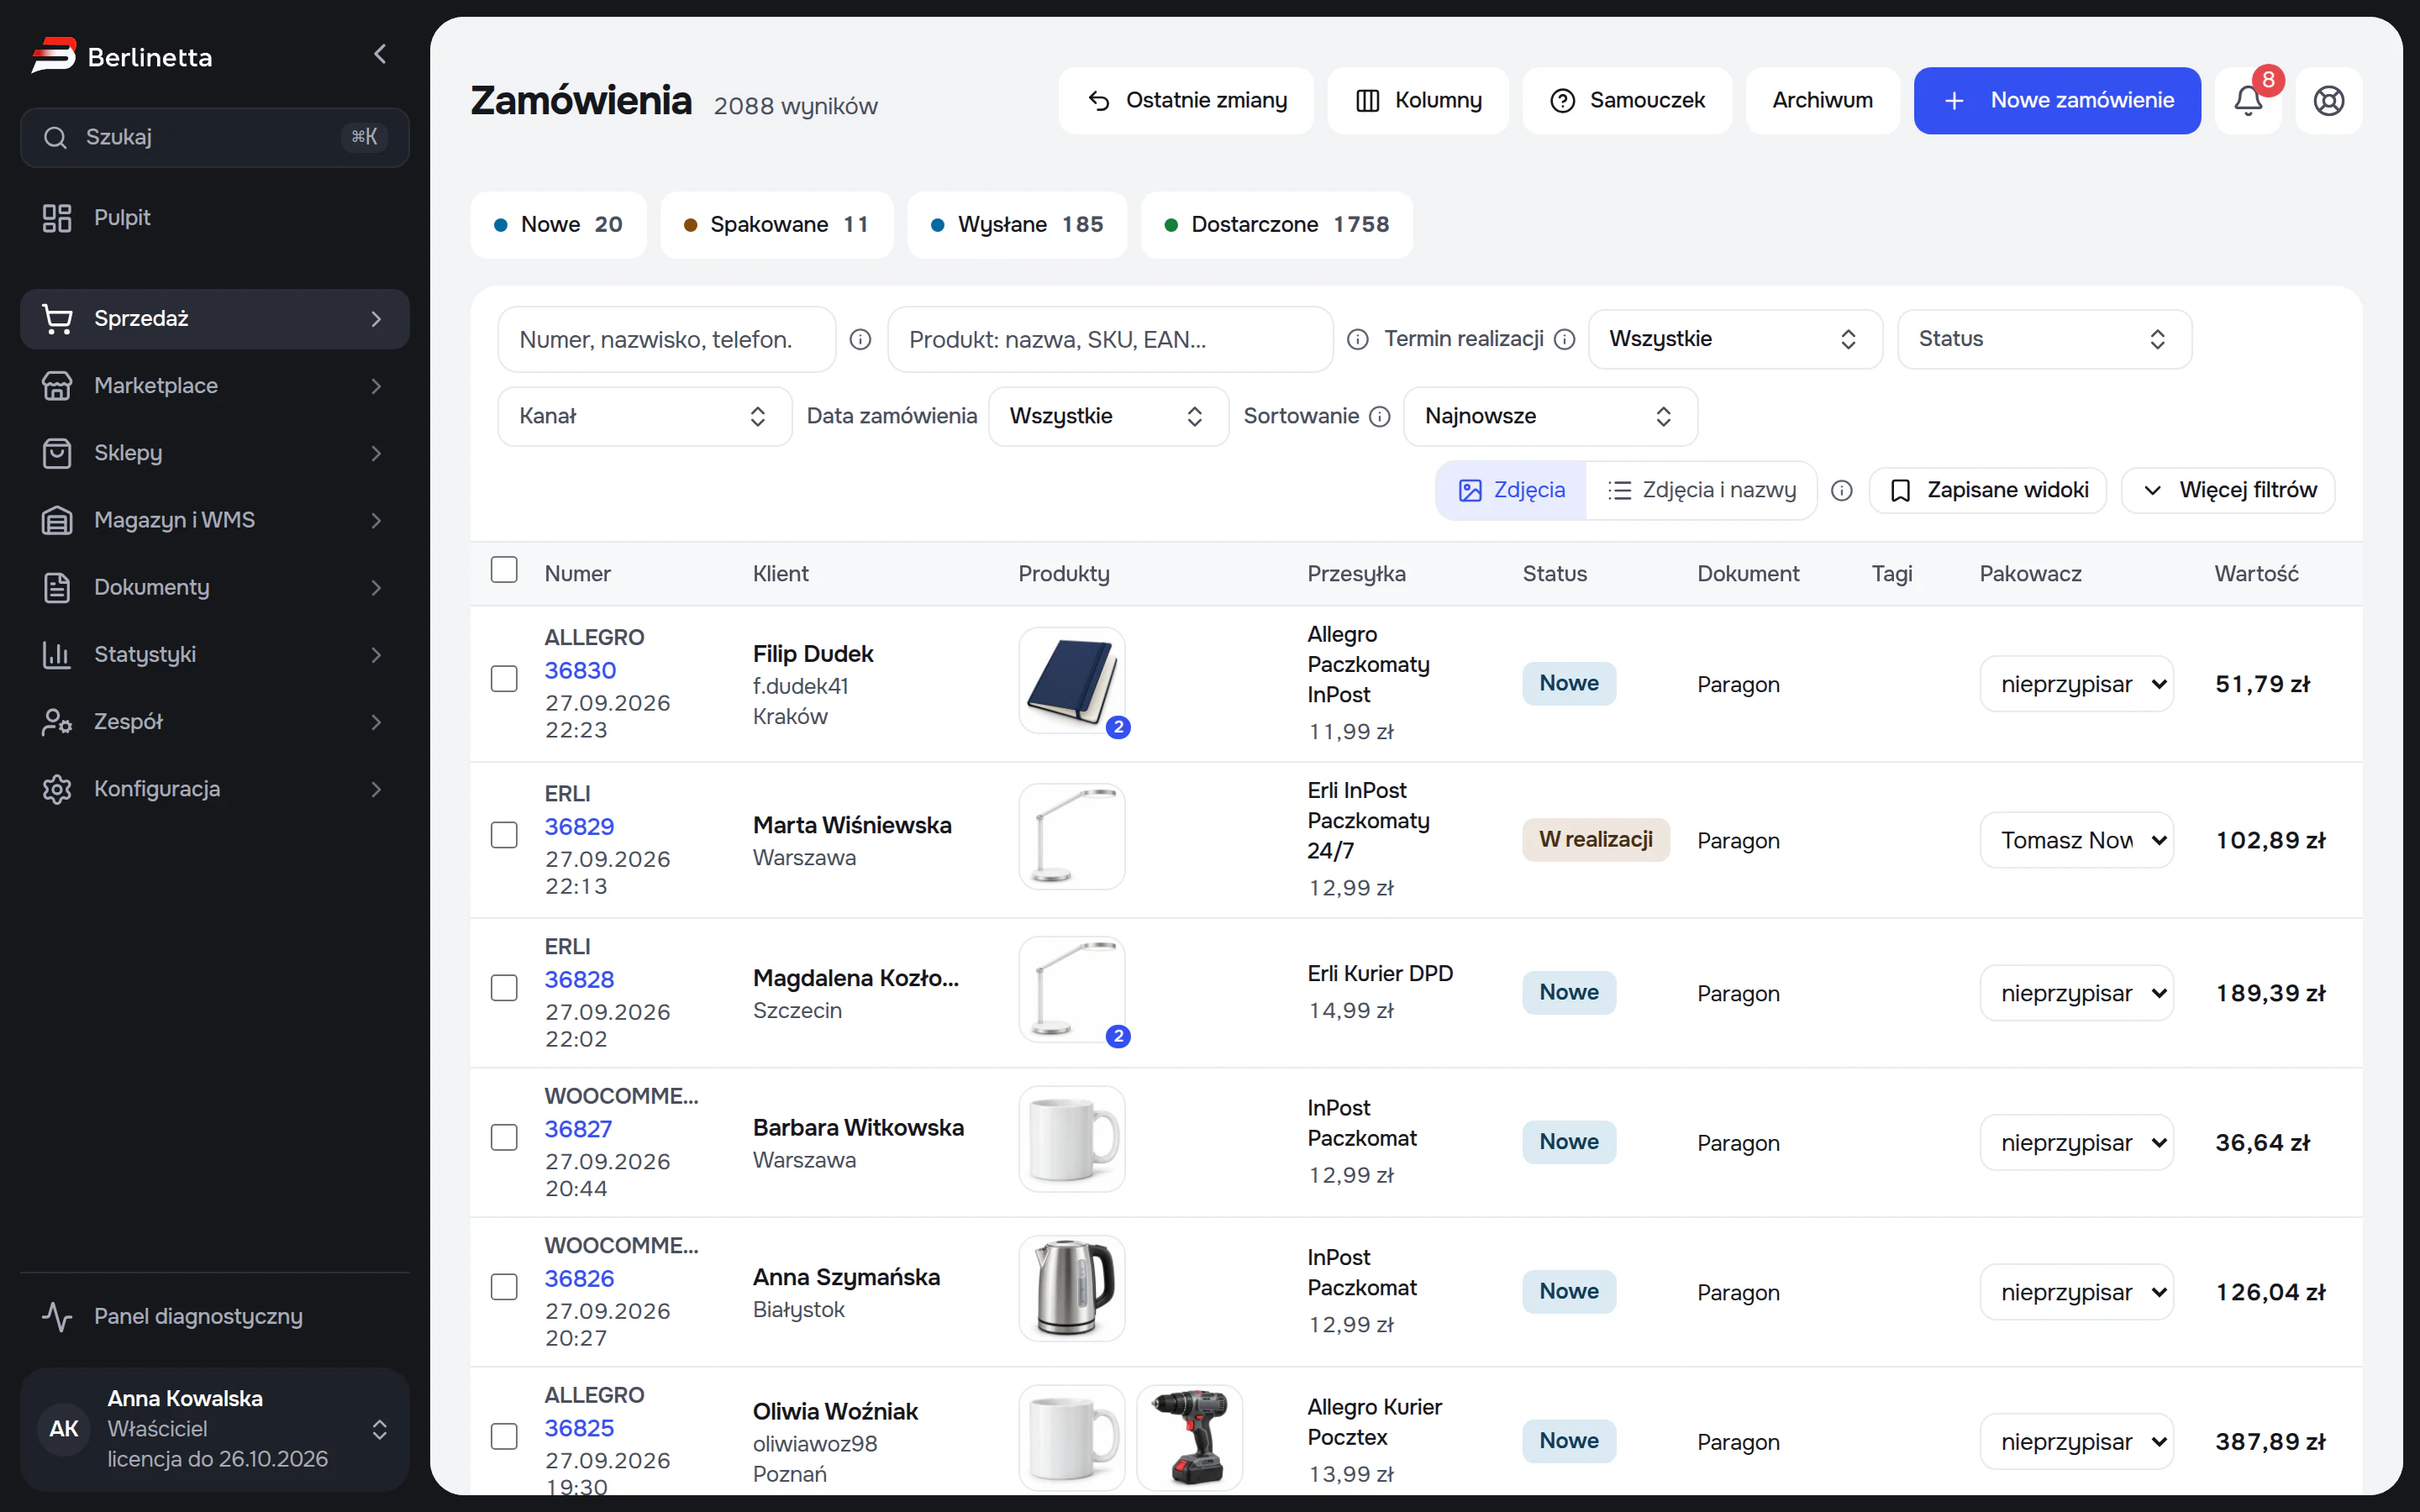Open Zapisane widoki saved views
The height and width of the screenshot is (1512, 2420).
[1988, 490]
